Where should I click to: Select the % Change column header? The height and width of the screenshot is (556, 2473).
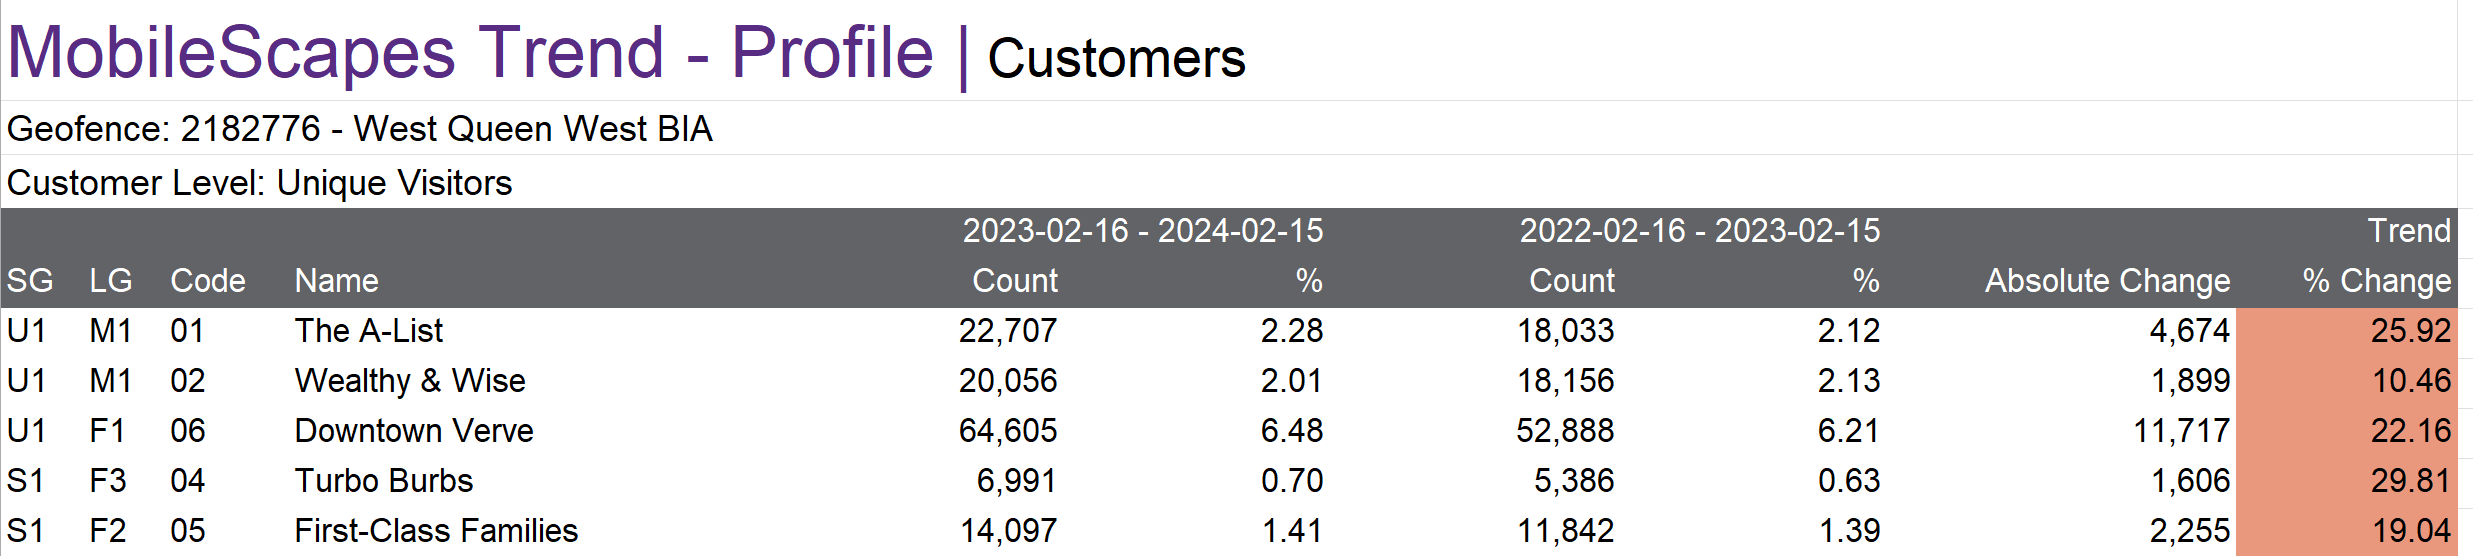coord(2377,281)
